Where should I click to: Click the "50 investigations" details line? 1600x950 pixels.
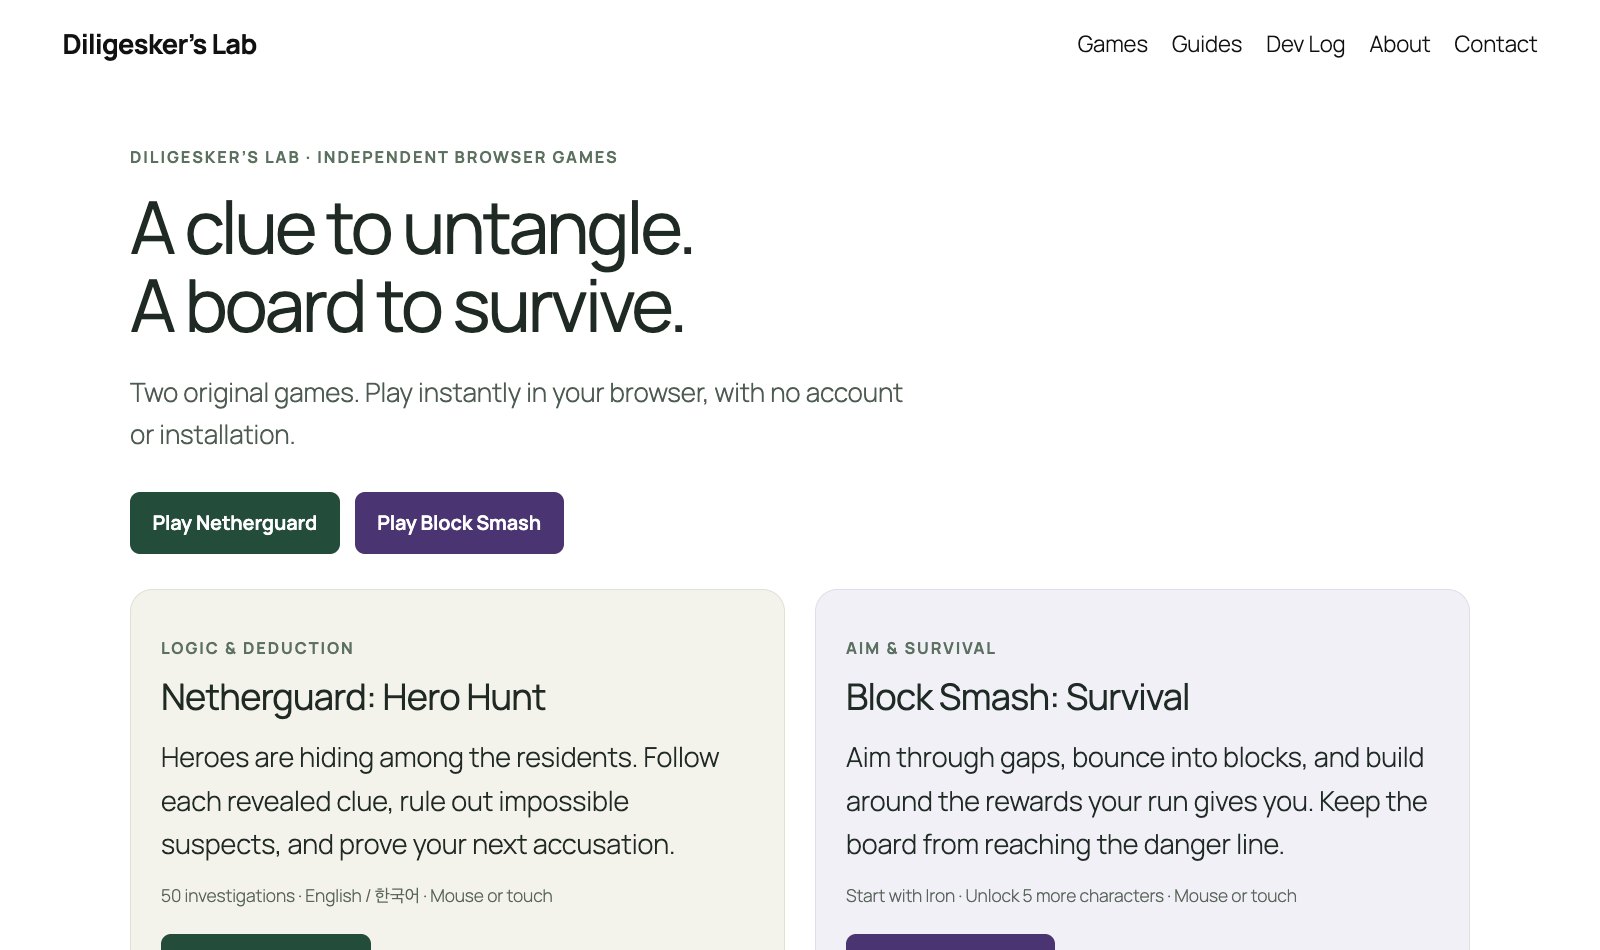click(x=356, y=896)
